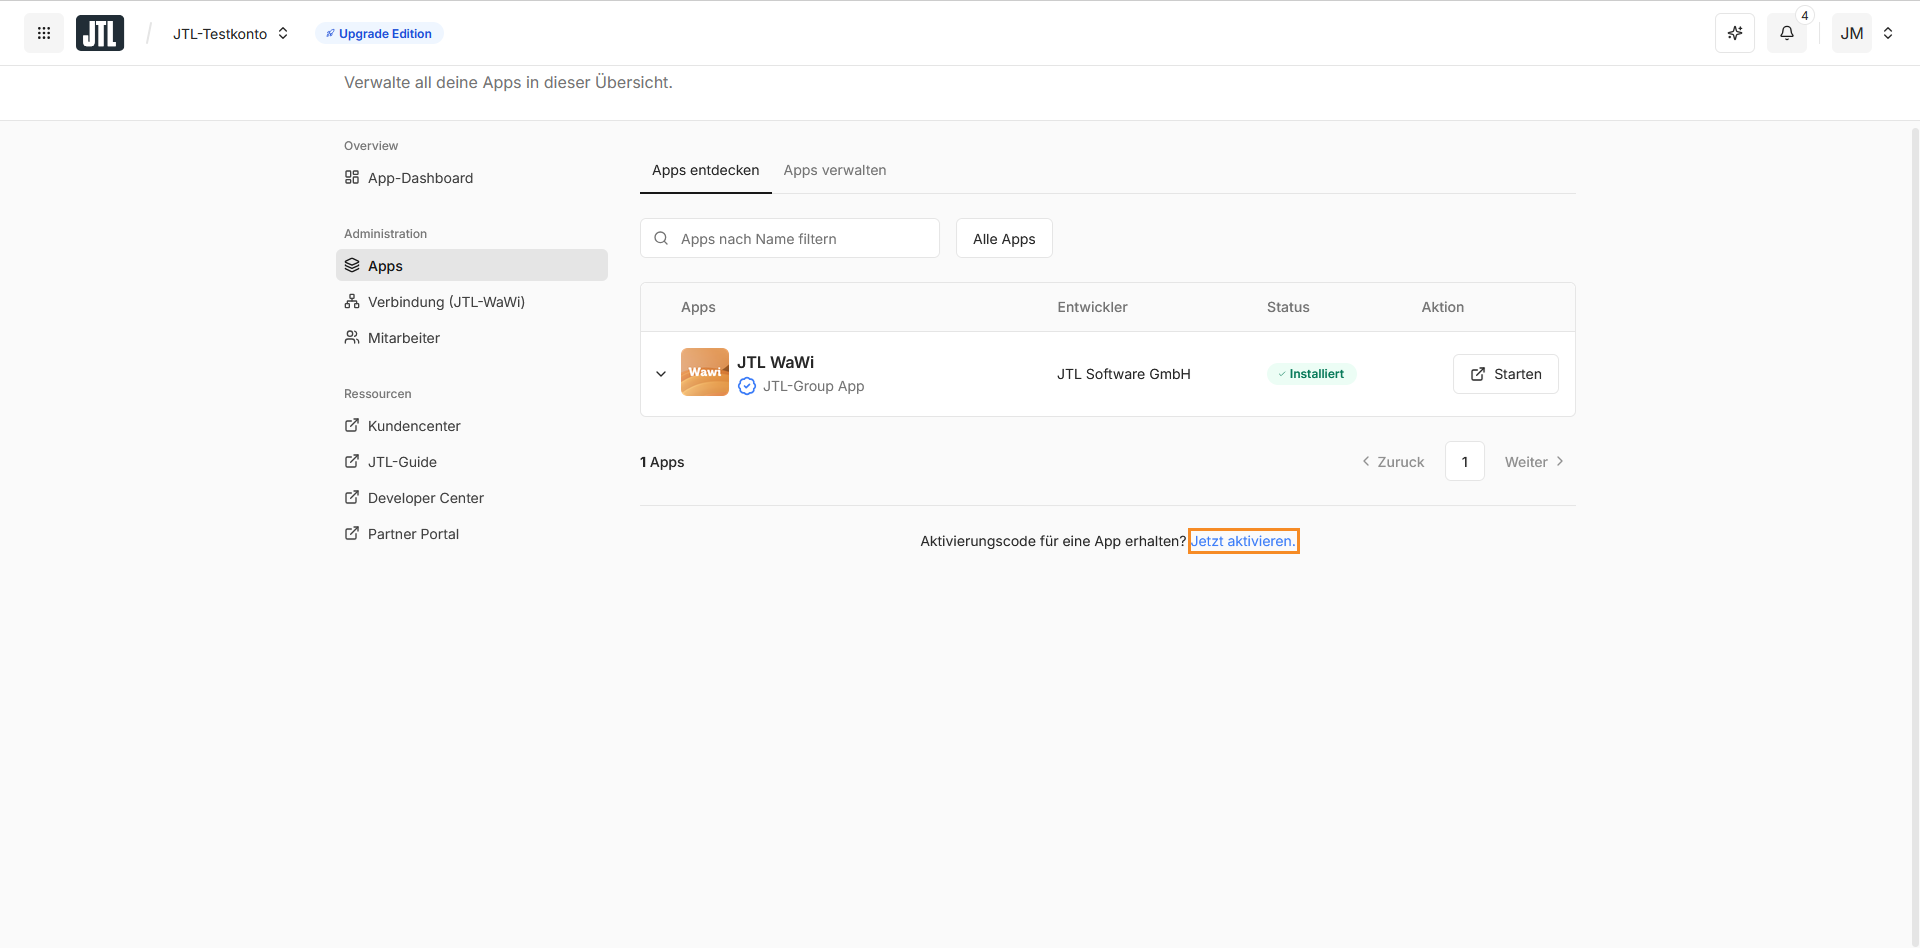Screen dimensions: 1920x948
Task: Expand the user menu chevron beside JM
Action: pos(1888,33)
